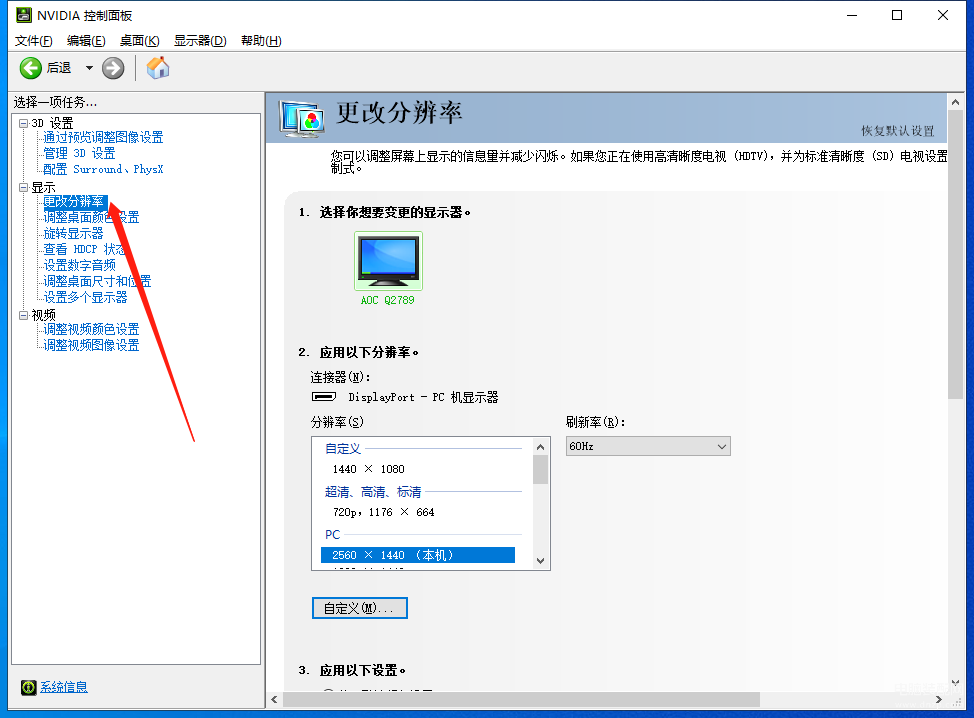Open the 编辑(E) menu
Screen dimensions: 974x718
click(86, 40)
